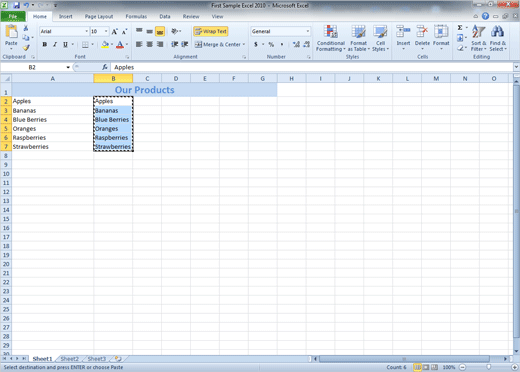The height and width of the screenshot is (372, 520).
Task: Open Find & Select binoculars
Action: (498, 38)
